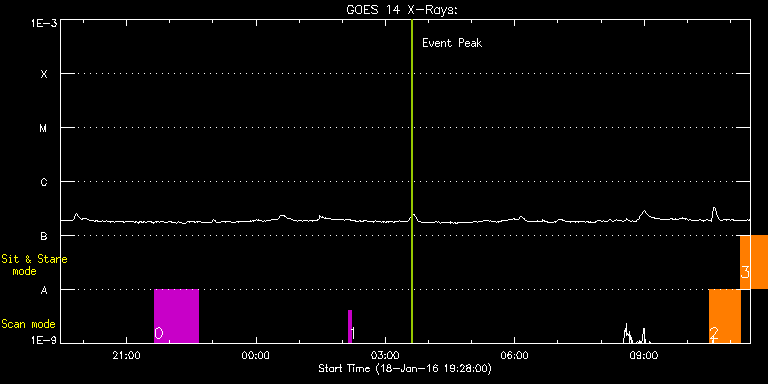The image size is (768, 384).
Task: Click the C flare class axis label
Action: (x=44, y=182)
